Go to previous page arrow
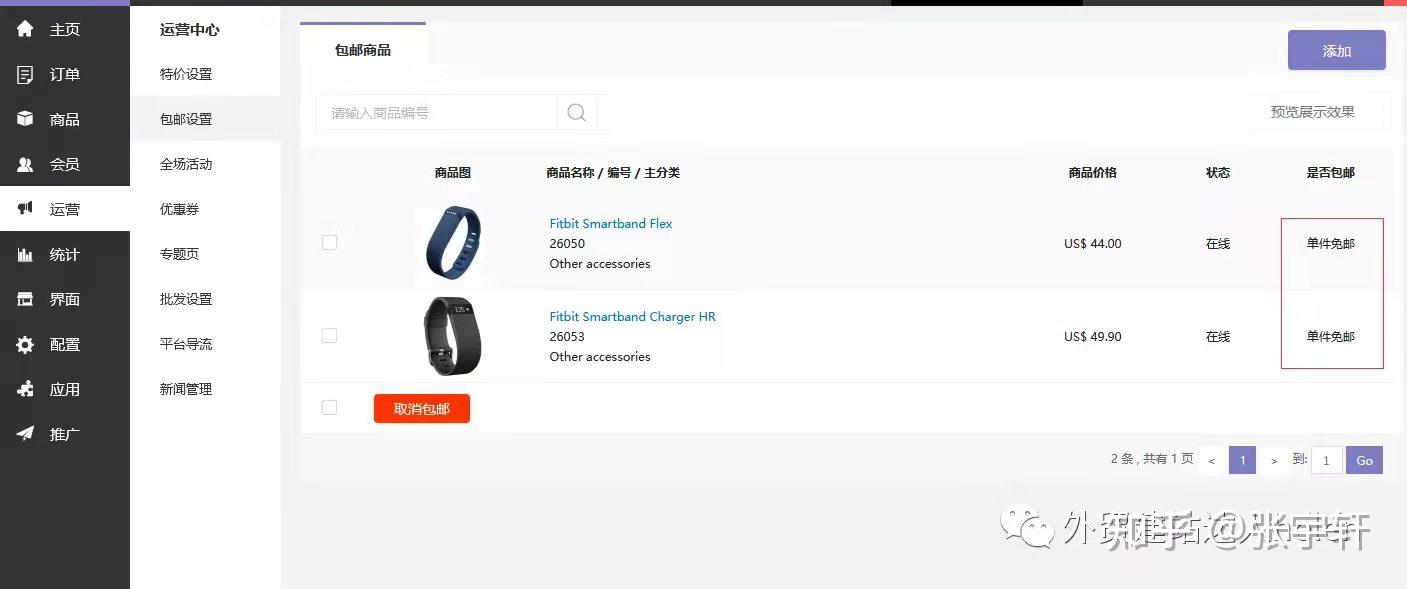This screenshot has height=589, width=1407. tap(1211, 460)
